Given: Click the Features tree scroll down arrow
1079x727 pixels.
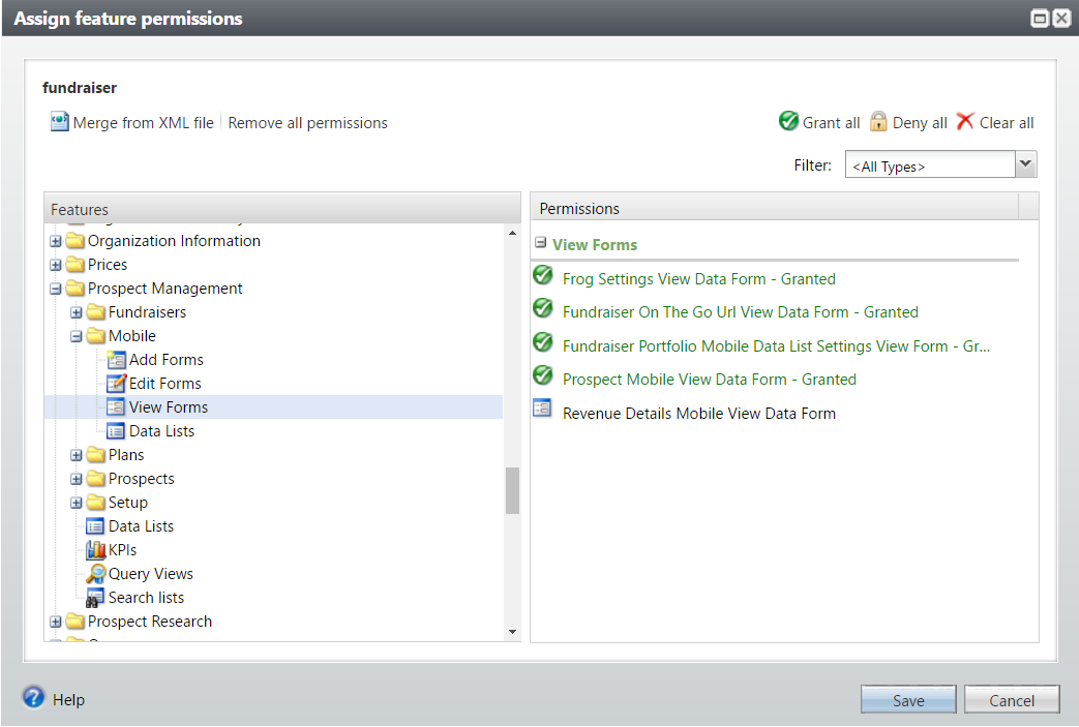Looking at the screenshot, I should tap(512, 632).
